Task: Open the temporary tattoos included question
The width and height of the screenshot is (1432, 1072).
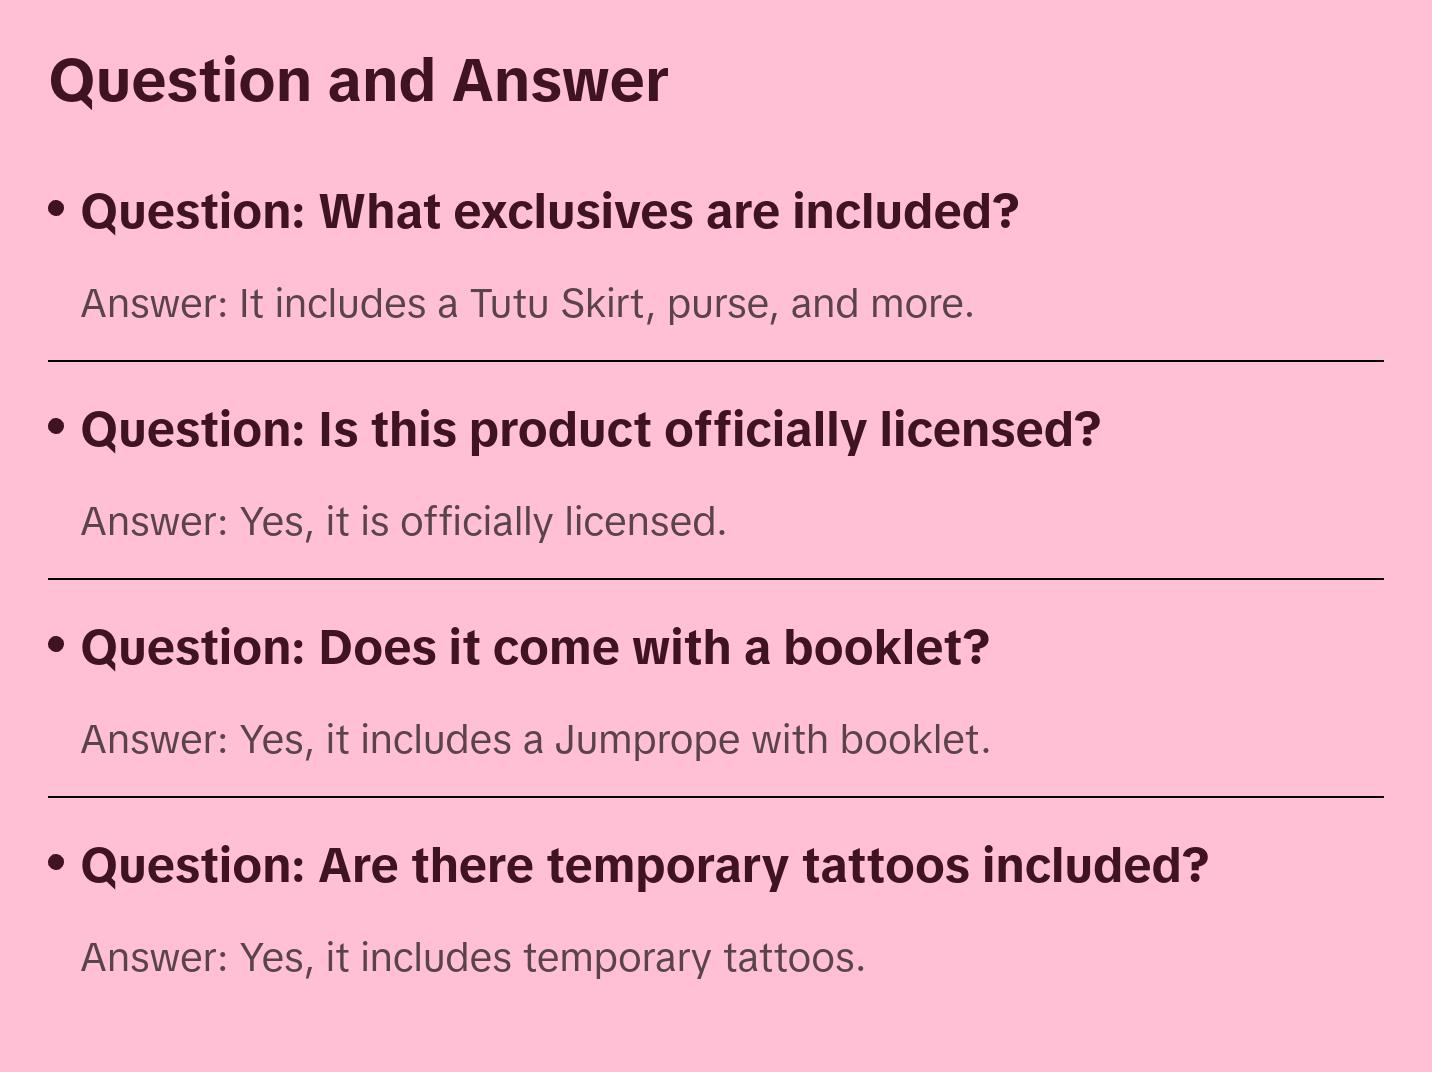Action: (x=644, y=866)
